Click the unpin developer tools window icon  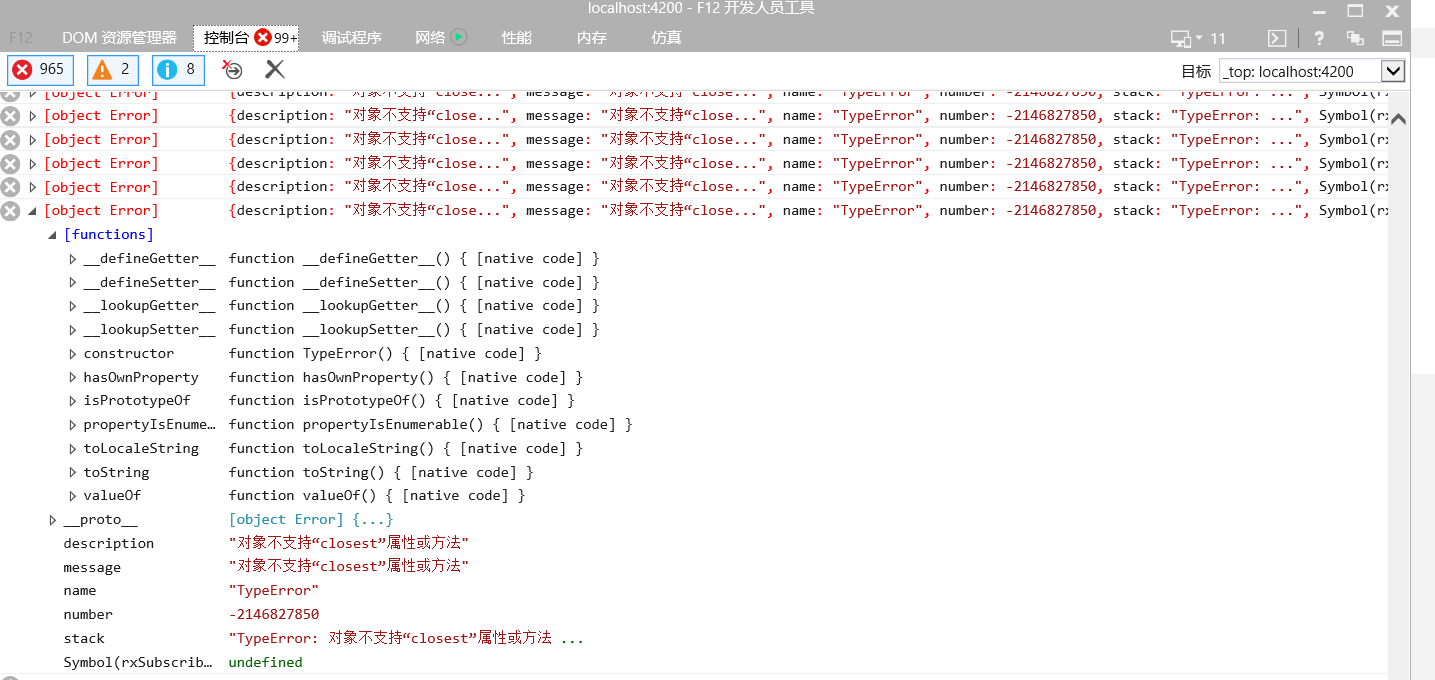point(1355,37)
